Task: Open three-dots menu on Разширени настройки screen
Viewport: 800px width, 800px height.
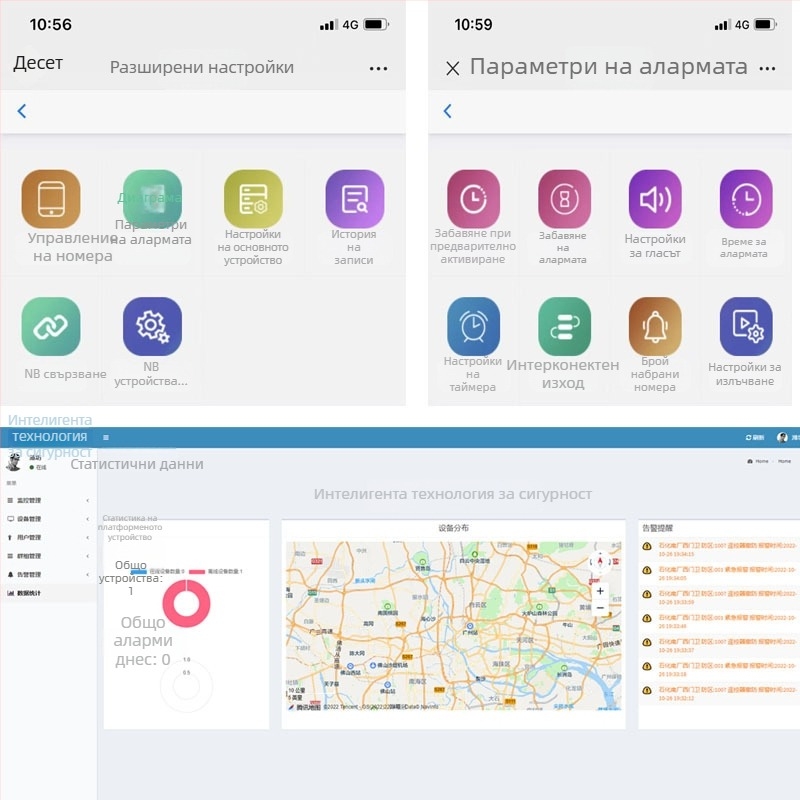Action: 378,68
